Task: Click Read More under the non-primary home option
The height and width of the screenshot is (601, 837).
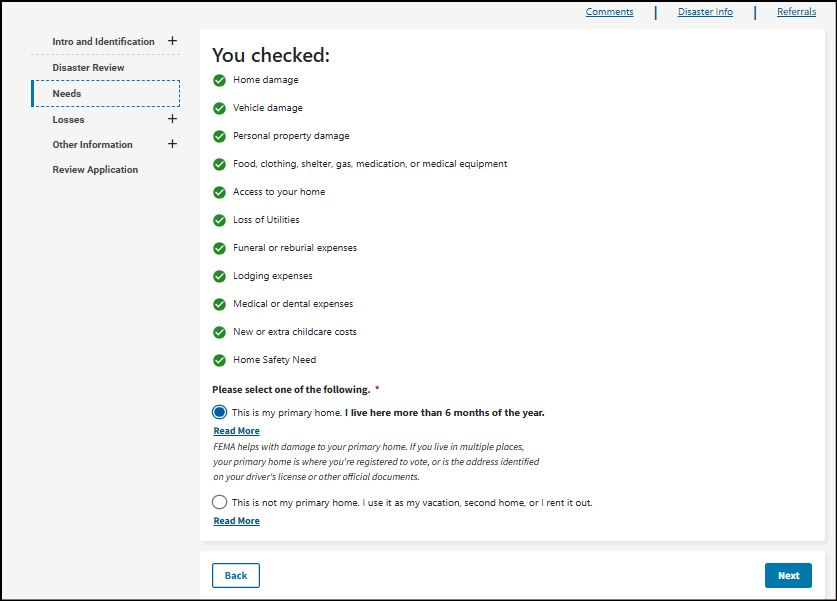Action: [x=236, y=521]
